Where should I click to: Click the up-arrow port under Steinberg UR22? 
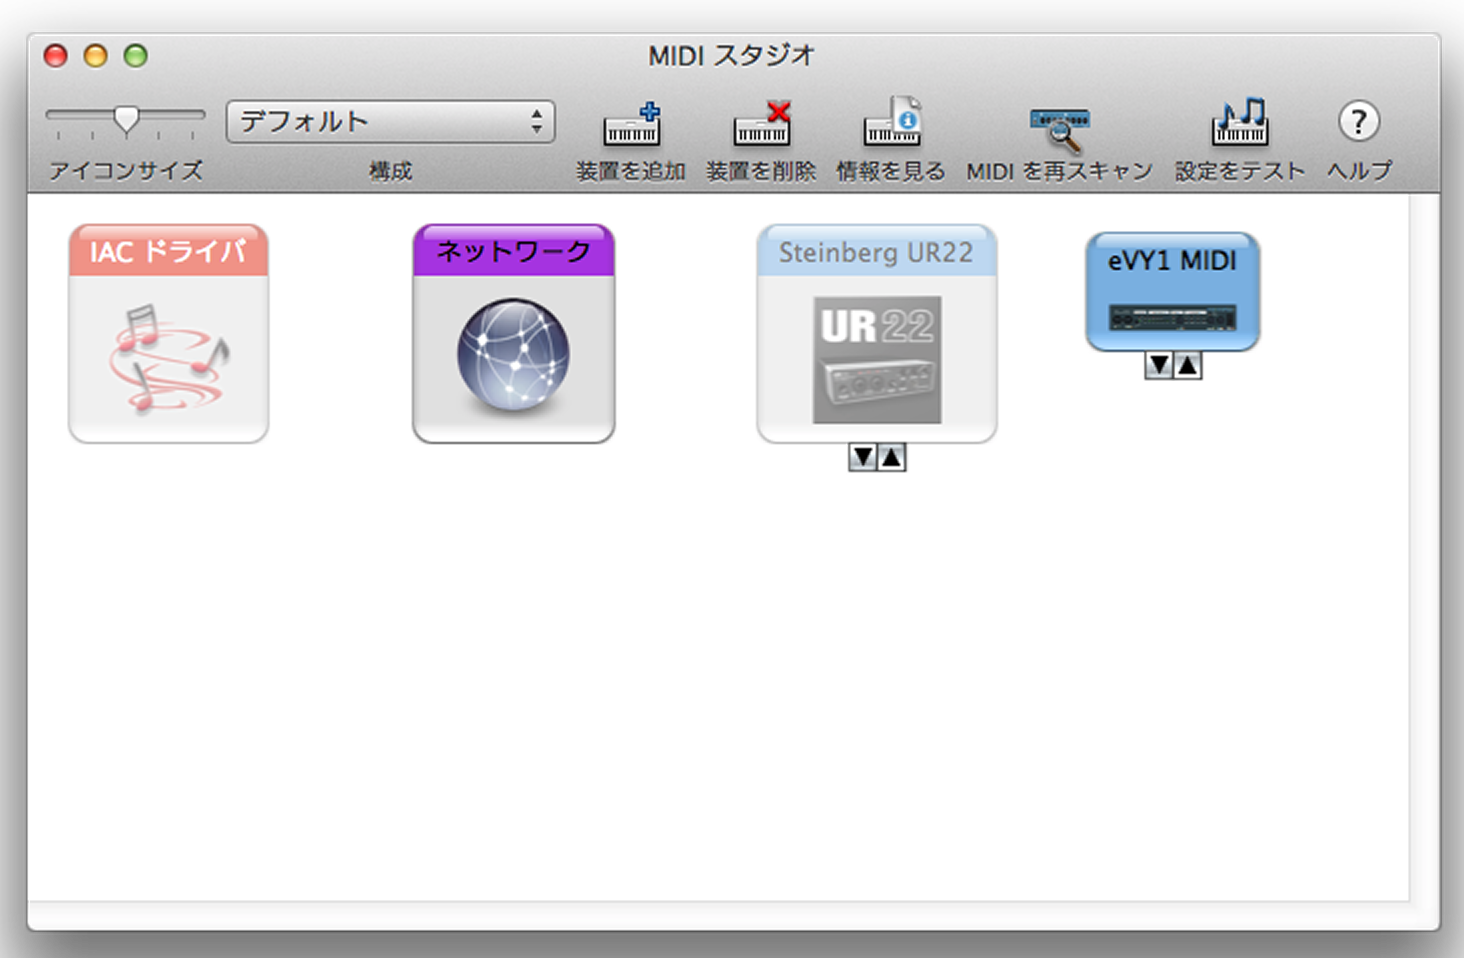click(891, 457)
